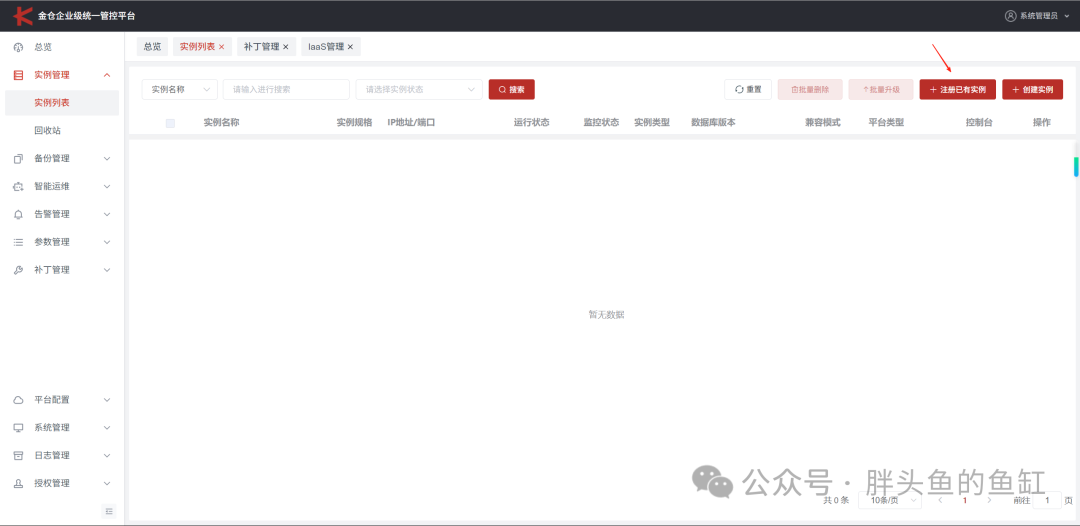Expand the 授权管理 menu
This screenshot has height=526, width=1080.
(107, 483)
